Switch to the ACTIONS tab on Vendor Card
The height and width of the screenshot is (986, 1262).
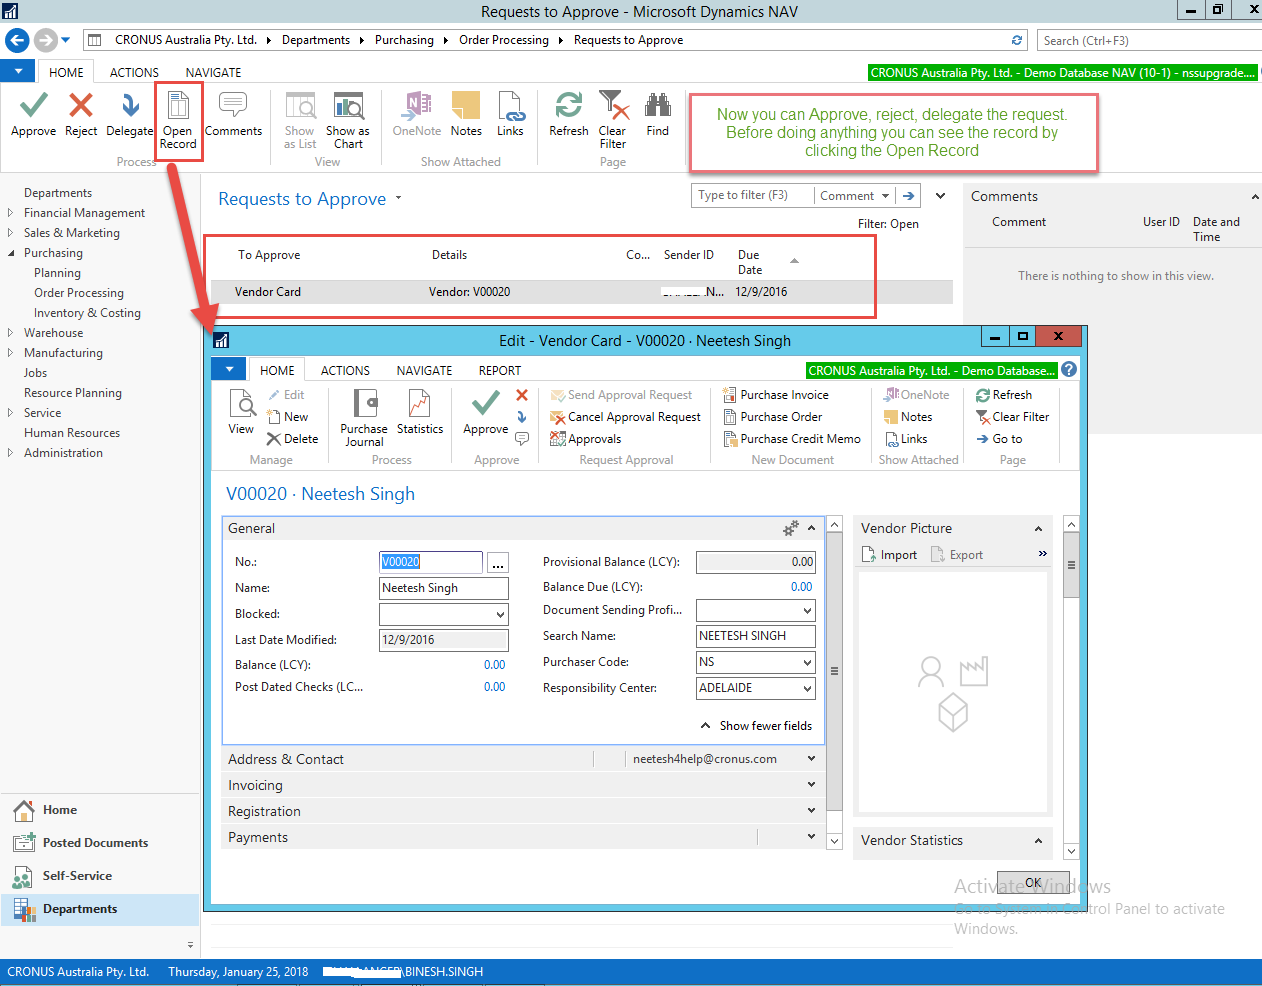point(344,370)
